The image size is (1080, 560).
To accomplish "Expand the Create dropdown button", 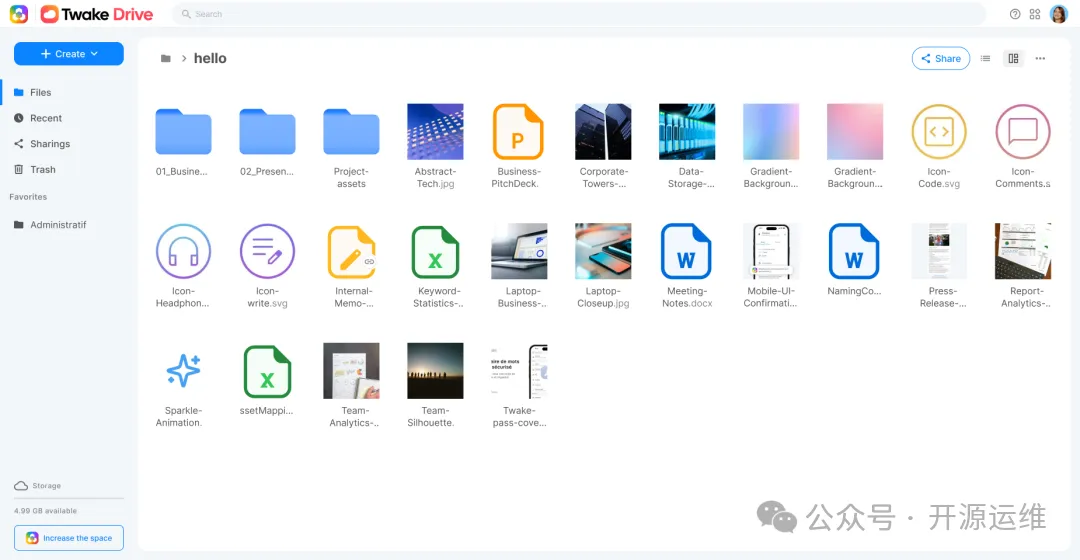I will (x=69, y=54).
